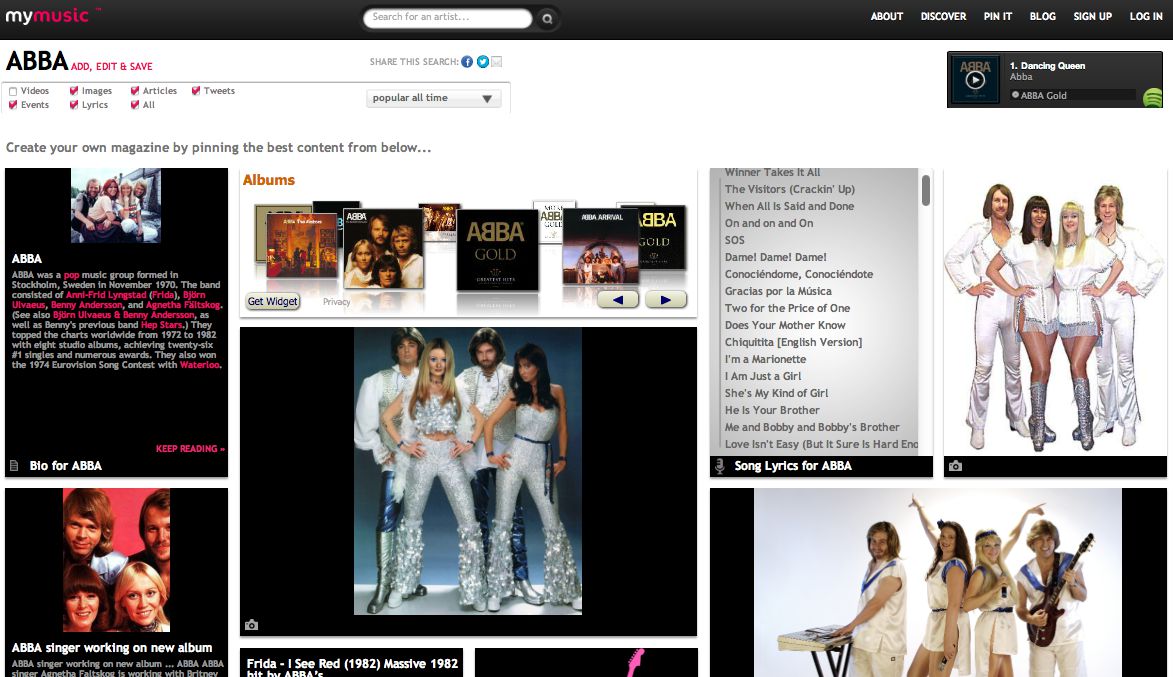The image size is (1173, 677).
Task: Open the Blog page
Action: tap(1042, 16)
